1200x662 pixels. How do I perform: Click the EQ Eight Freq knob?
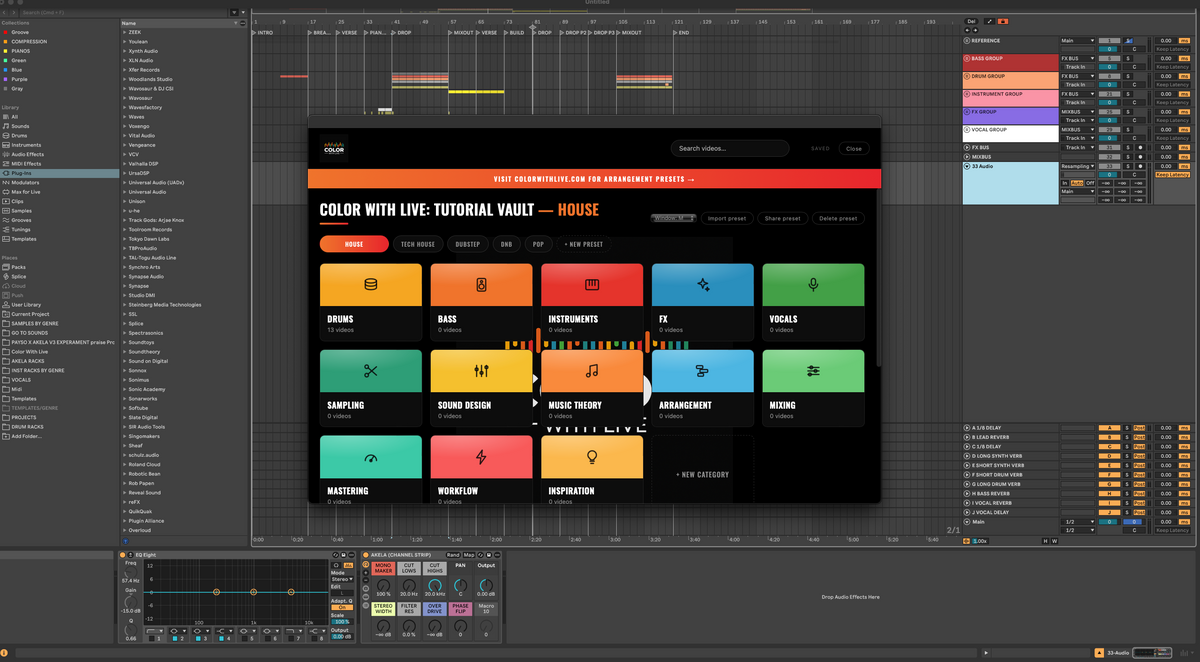tap(130, 573)
